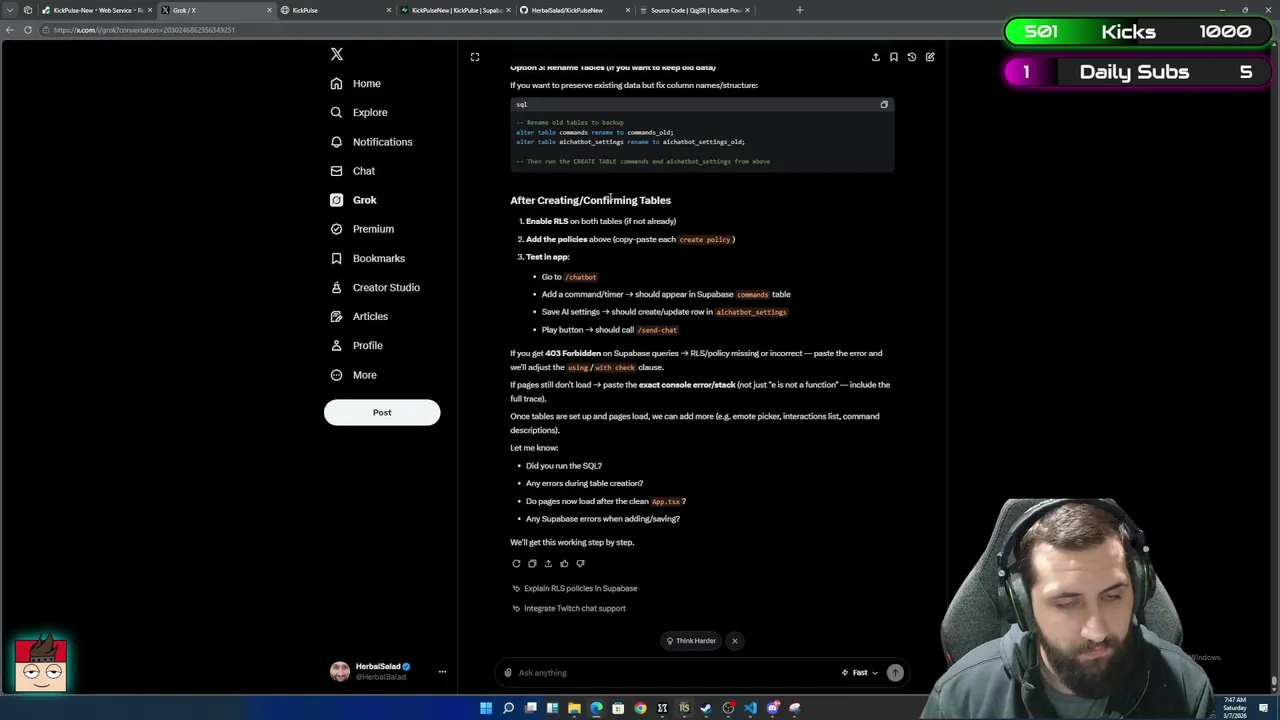Close the Grok / X tab

click(x=269, y=10)
